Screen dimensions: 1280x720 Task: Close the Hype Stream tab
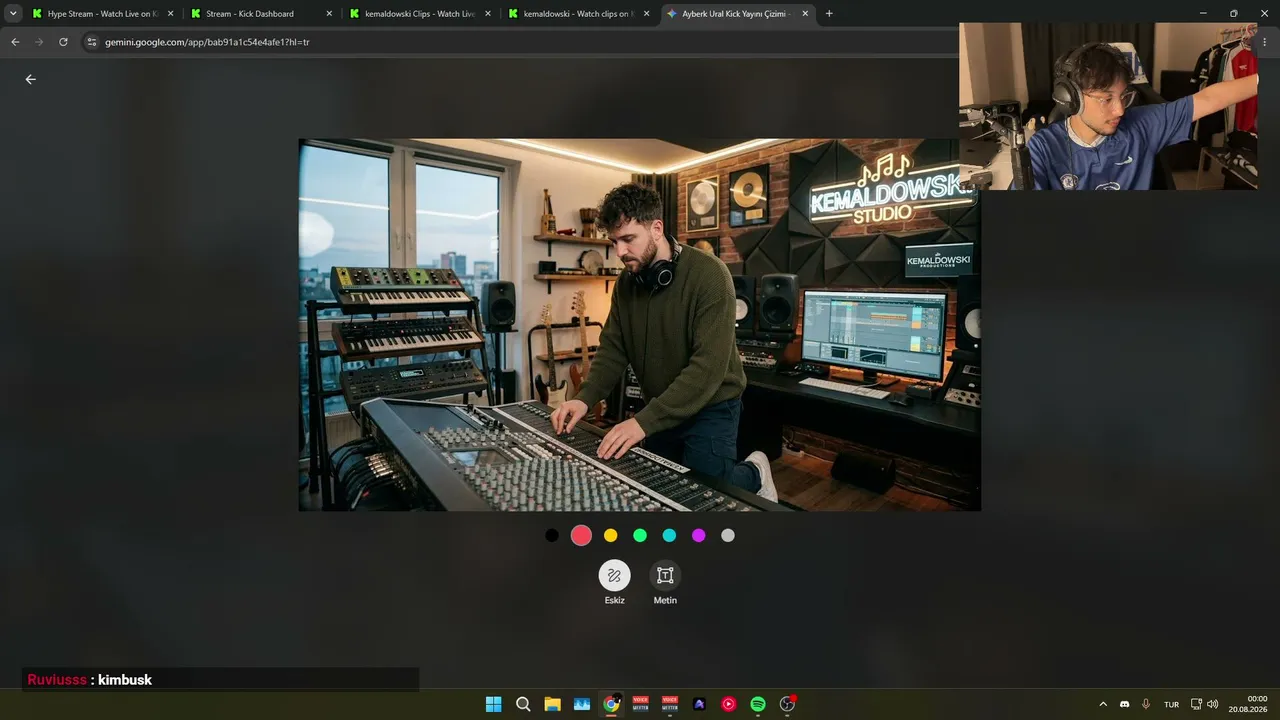(x=170, y=14)
